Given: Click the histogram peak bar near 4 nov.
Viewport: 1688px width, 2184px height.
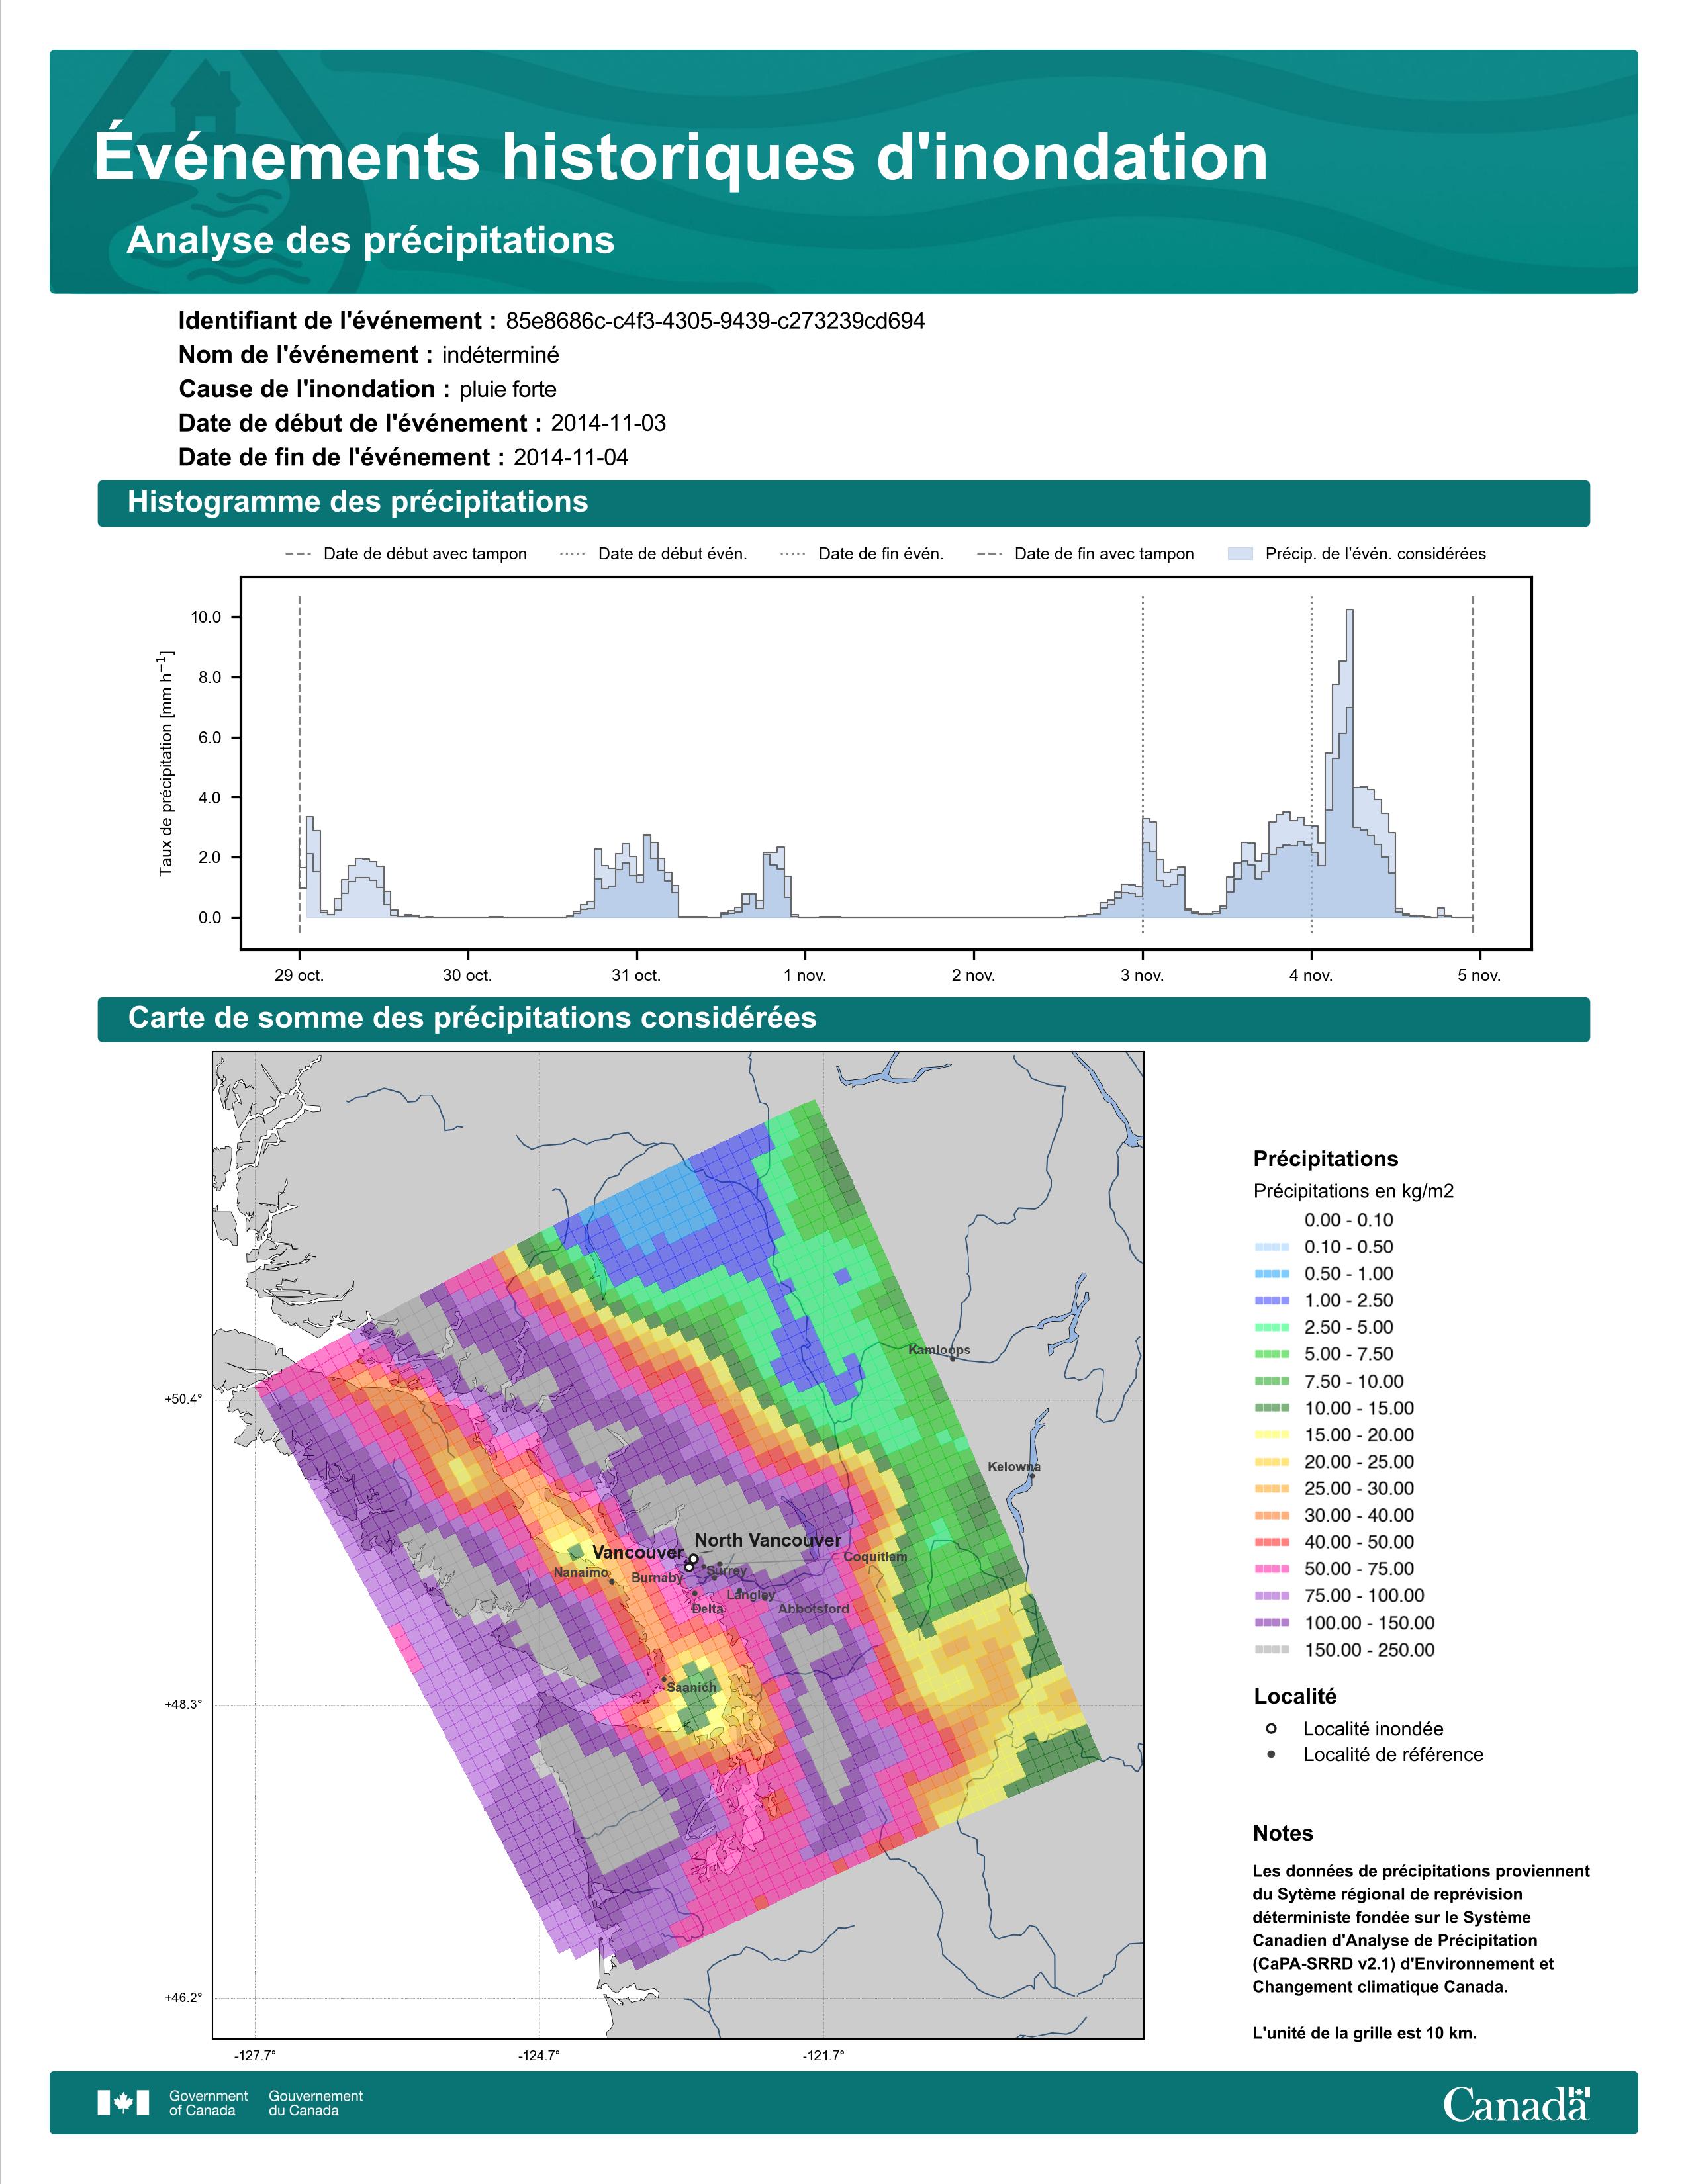Looking at the screenshot, I should [x=1350, y=763].
